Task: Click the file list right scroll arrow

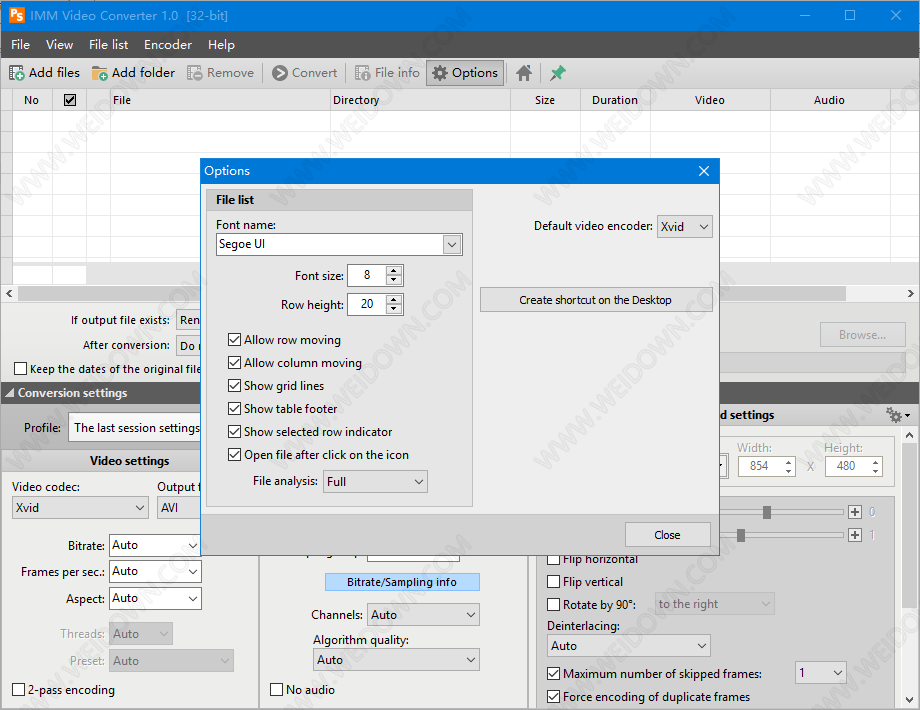Action: tap(911, 293)
